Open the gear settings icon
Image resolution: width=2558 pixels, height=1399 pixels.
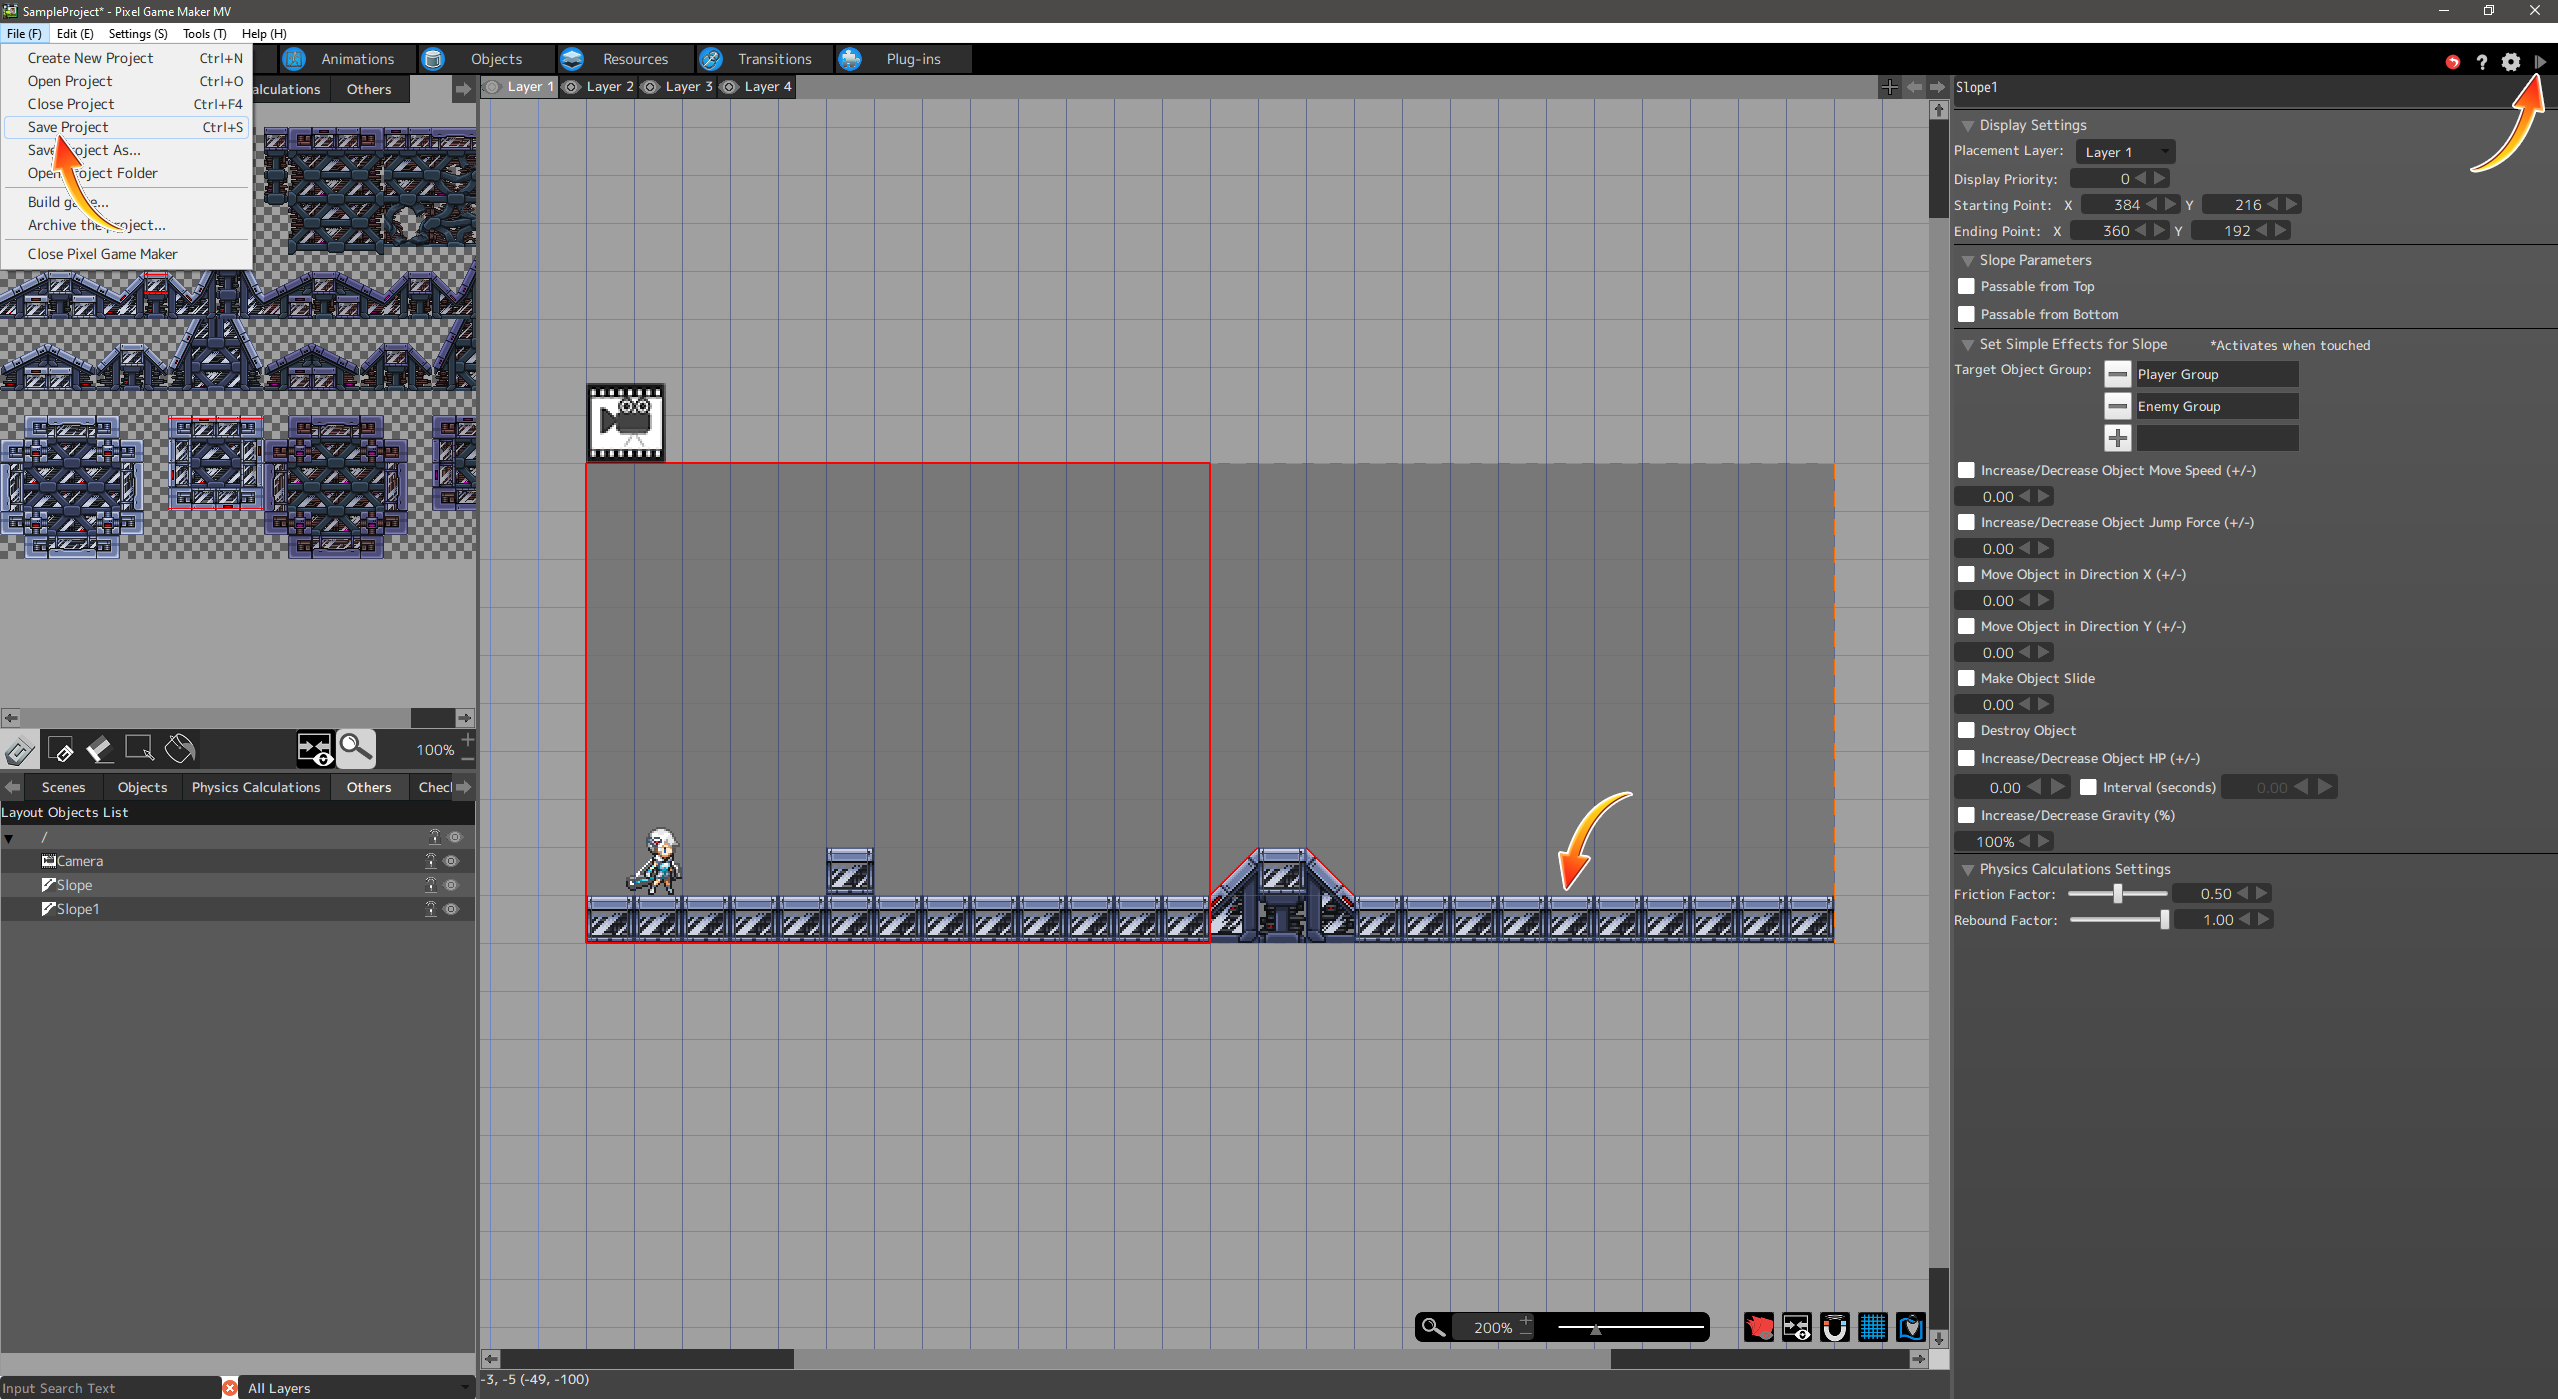click(x=2511, y=62)
